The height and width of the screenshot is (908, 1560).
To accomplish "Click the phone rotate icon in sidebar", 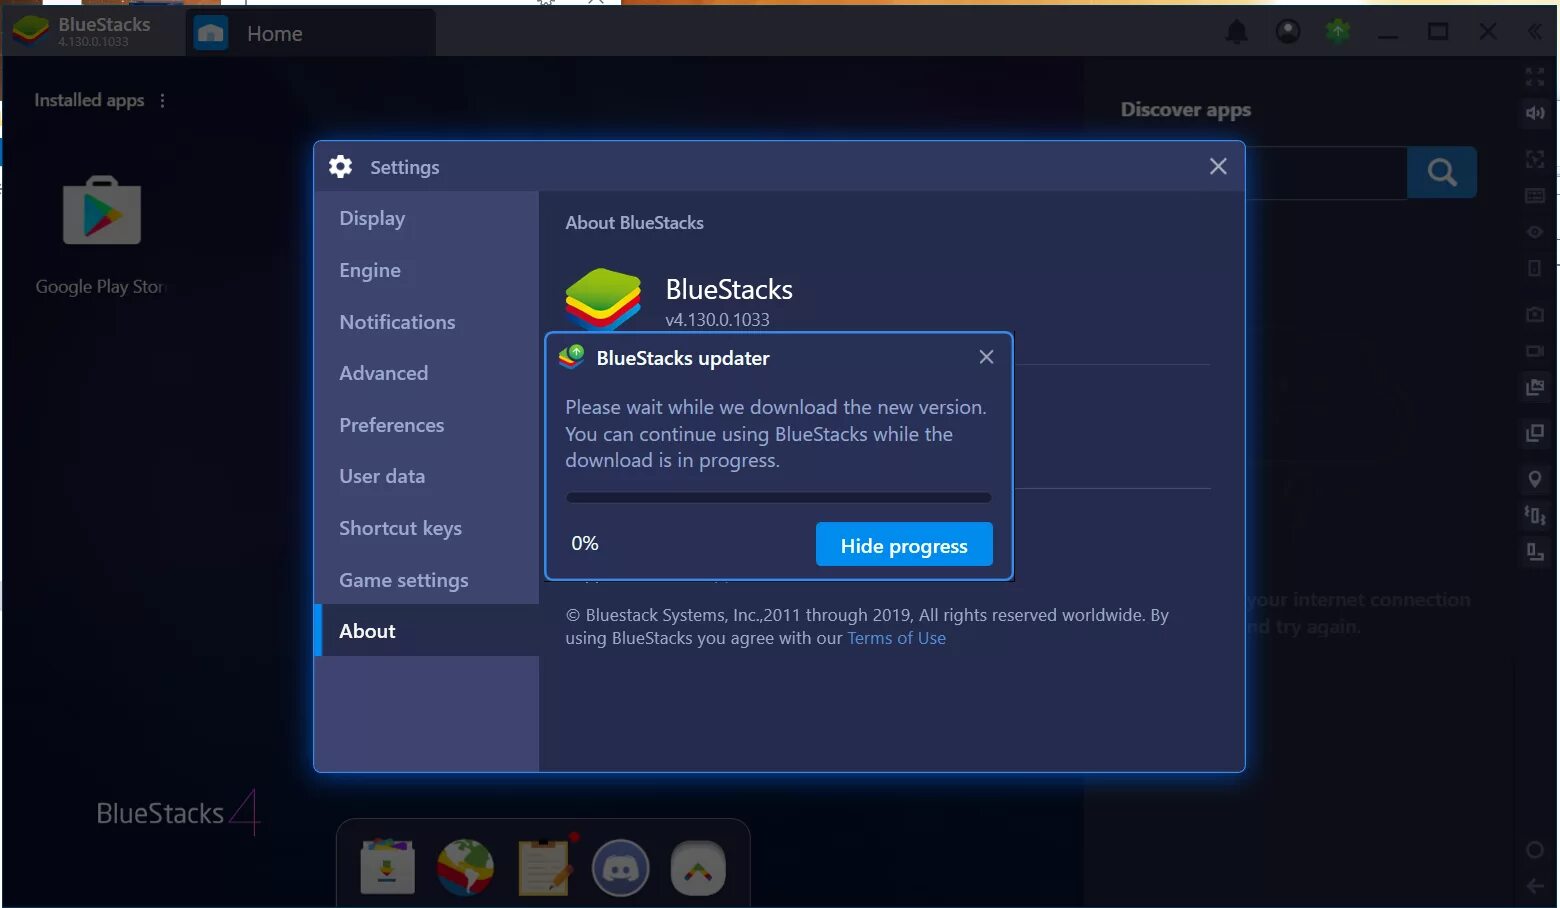I will point(1535,268).
